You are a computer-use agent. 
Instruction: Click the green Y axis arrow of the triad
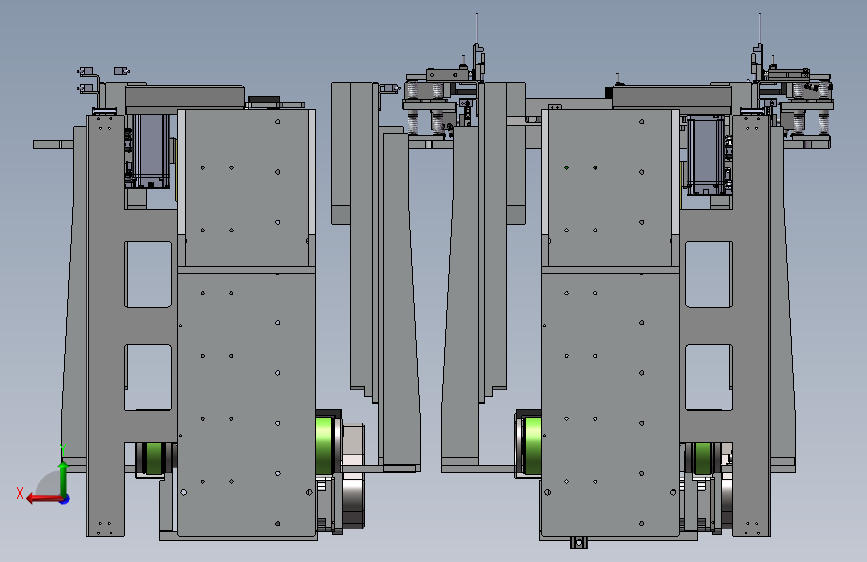point(63,478)
